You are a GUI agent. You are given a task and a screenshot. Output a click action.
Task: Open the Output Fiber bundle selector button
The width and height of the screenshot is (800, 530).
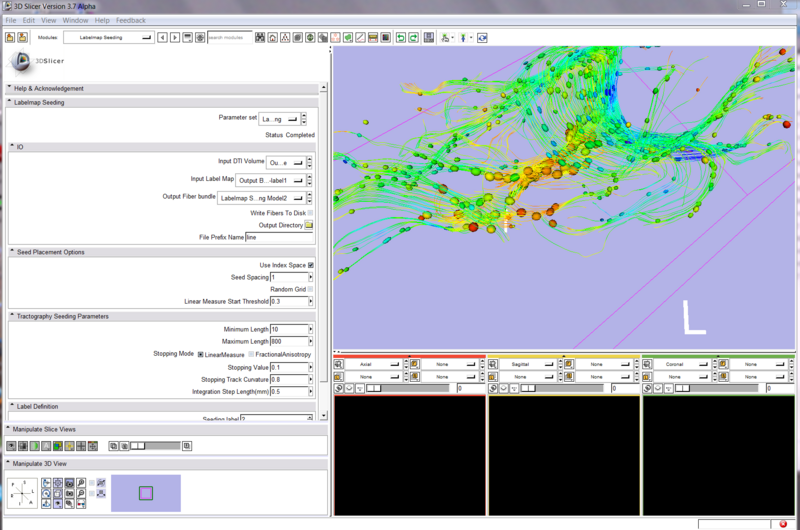(x=260, y=198)
